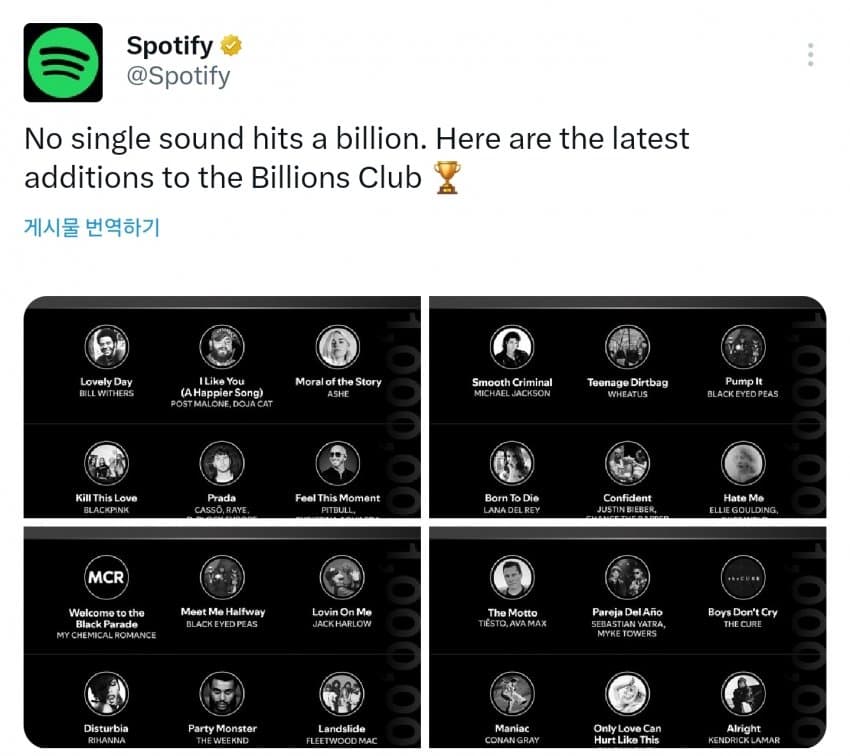
Task: Click the gold verified badge next to Spotify
Action: click(x=230, y=44)
